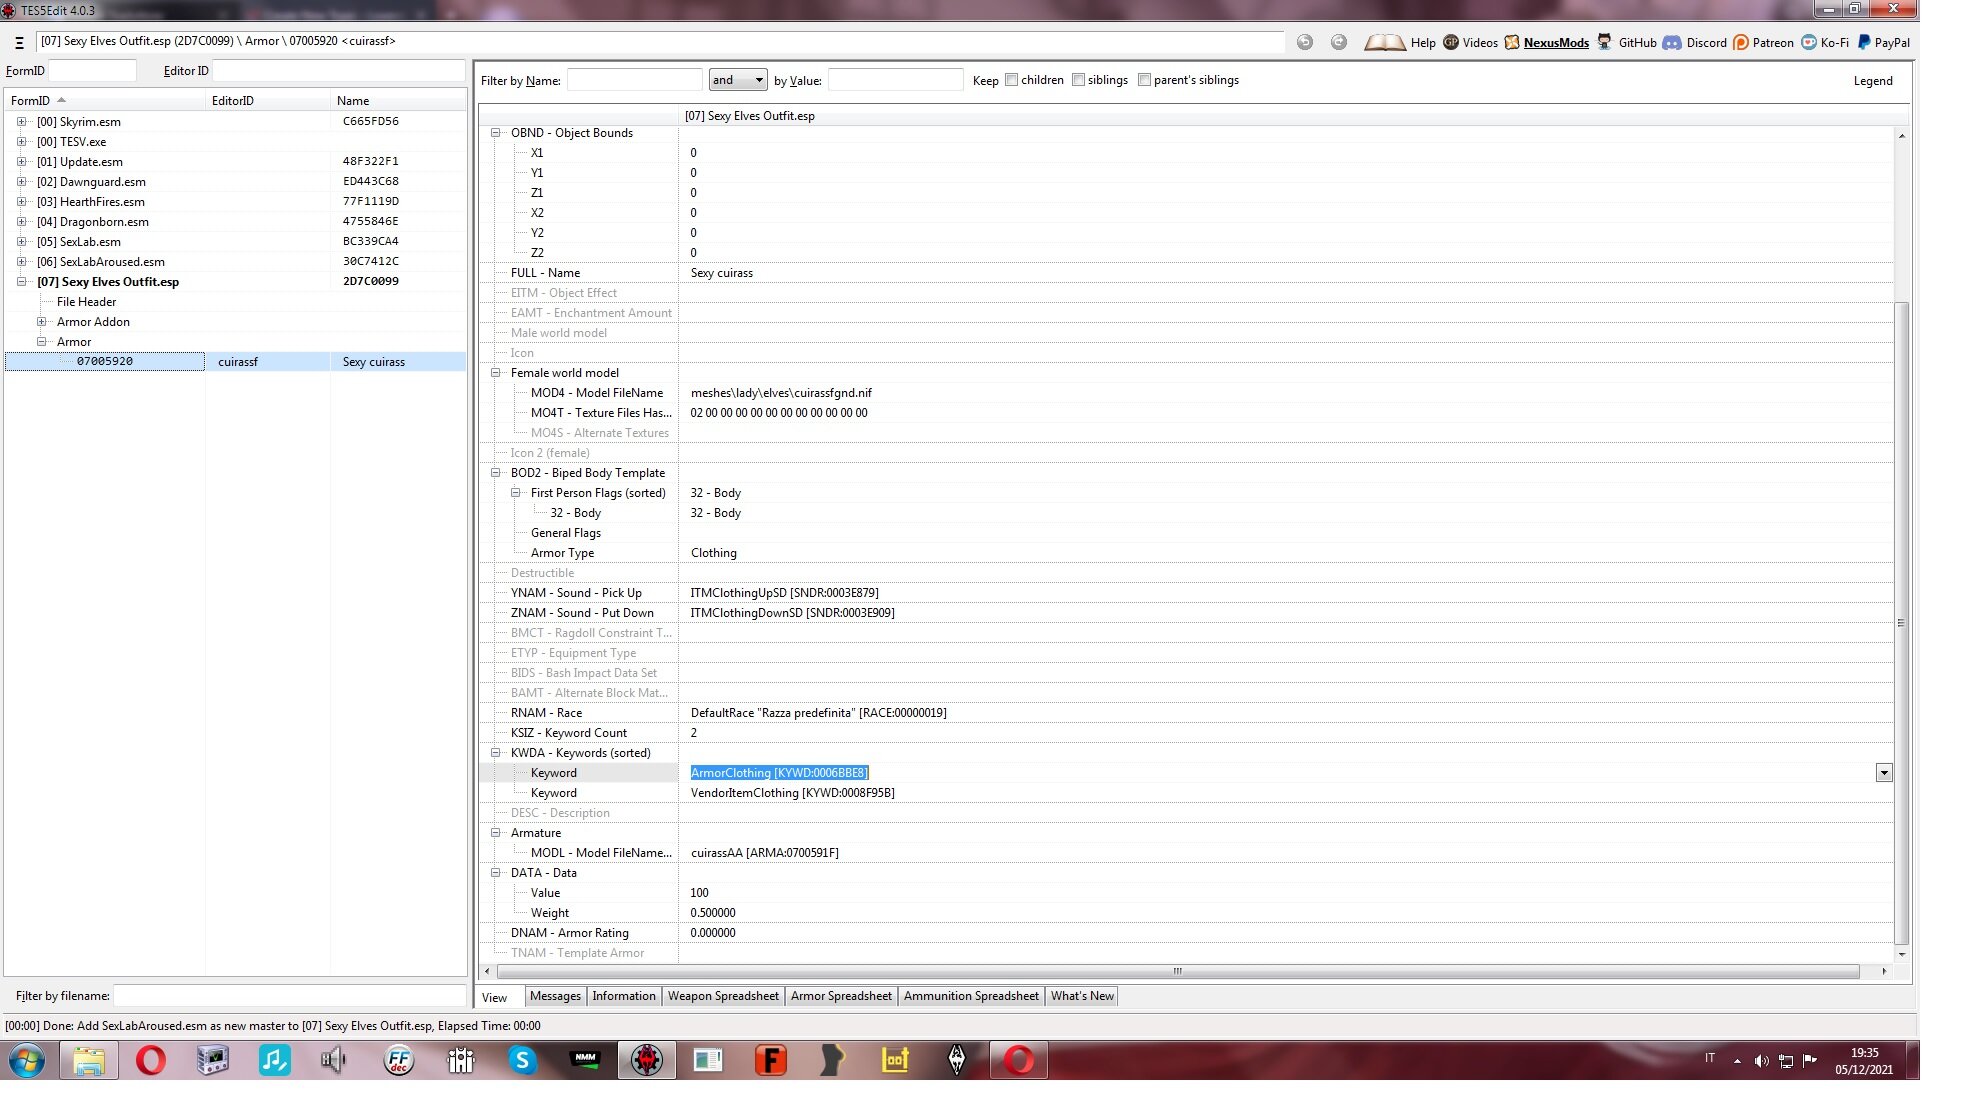Open the ArmorClothing keyword dropdown arrow
Viewport: 1980px width, 1113px height.
1884,772
